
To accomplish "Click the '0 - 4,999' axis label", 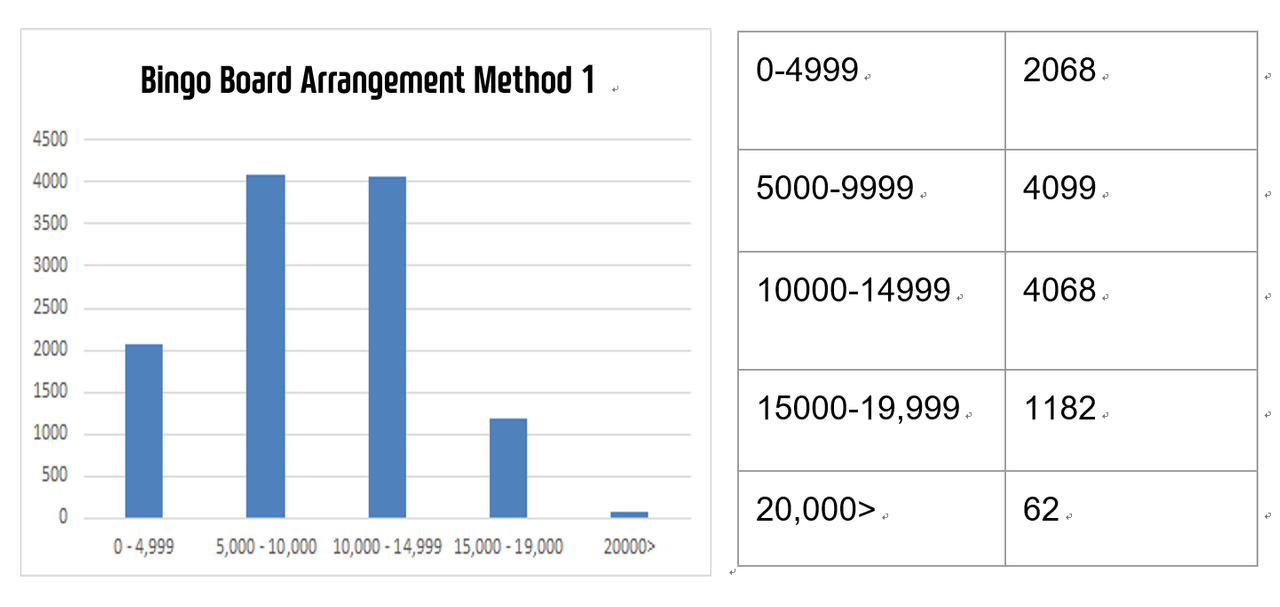I will tap(142, 547).
